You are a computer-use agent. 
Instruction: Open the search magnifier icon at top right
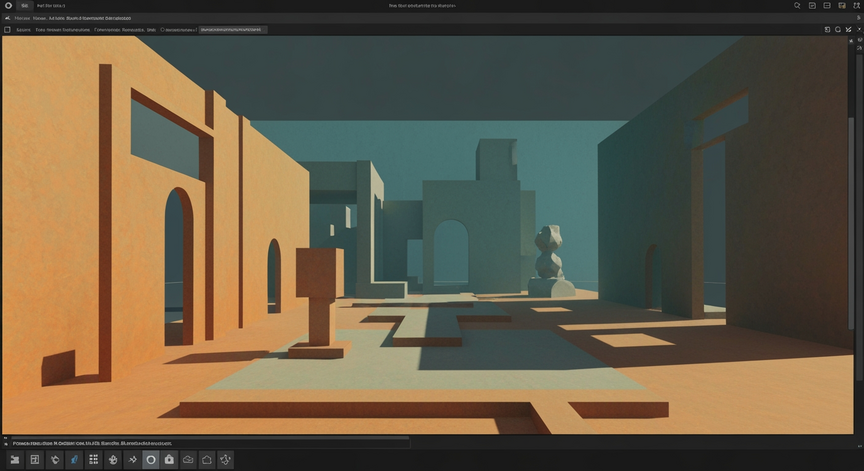[797, 6]
